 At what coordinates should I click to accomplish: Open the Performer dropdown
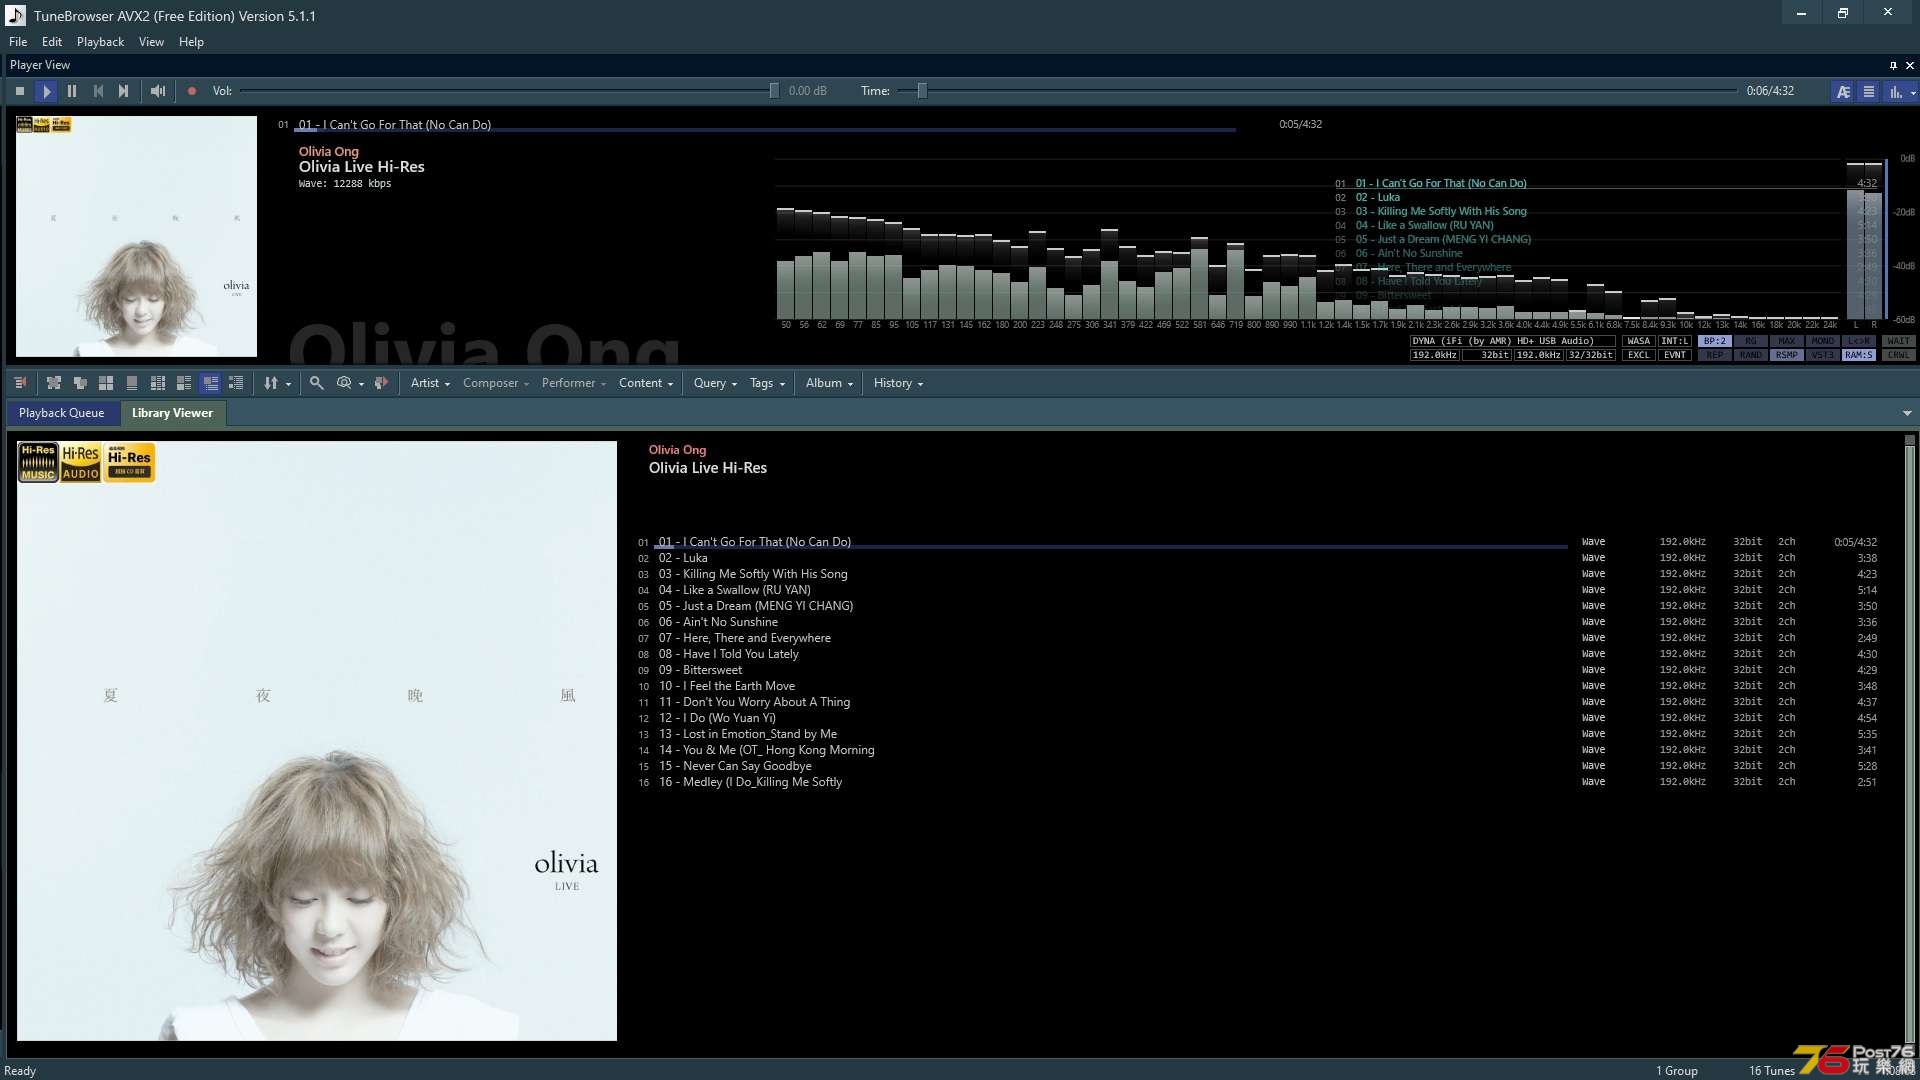(574, 383)
